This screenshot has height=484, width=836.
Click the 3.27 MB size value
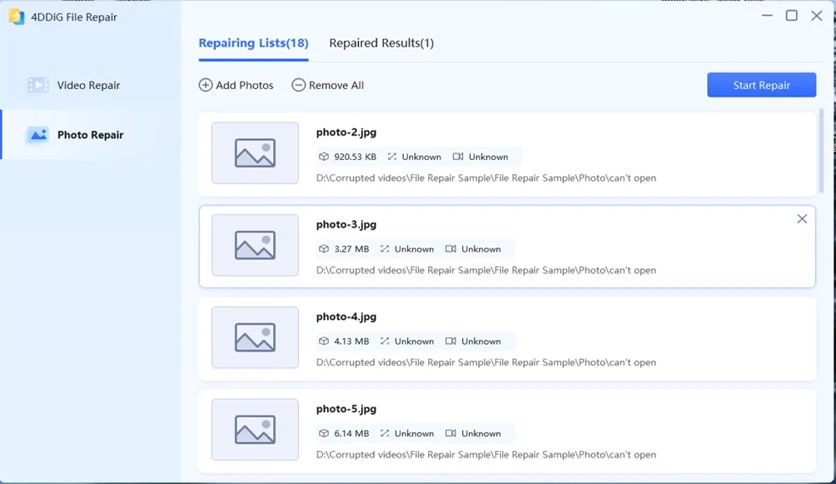pyautogui.click(x=351, y=249)
